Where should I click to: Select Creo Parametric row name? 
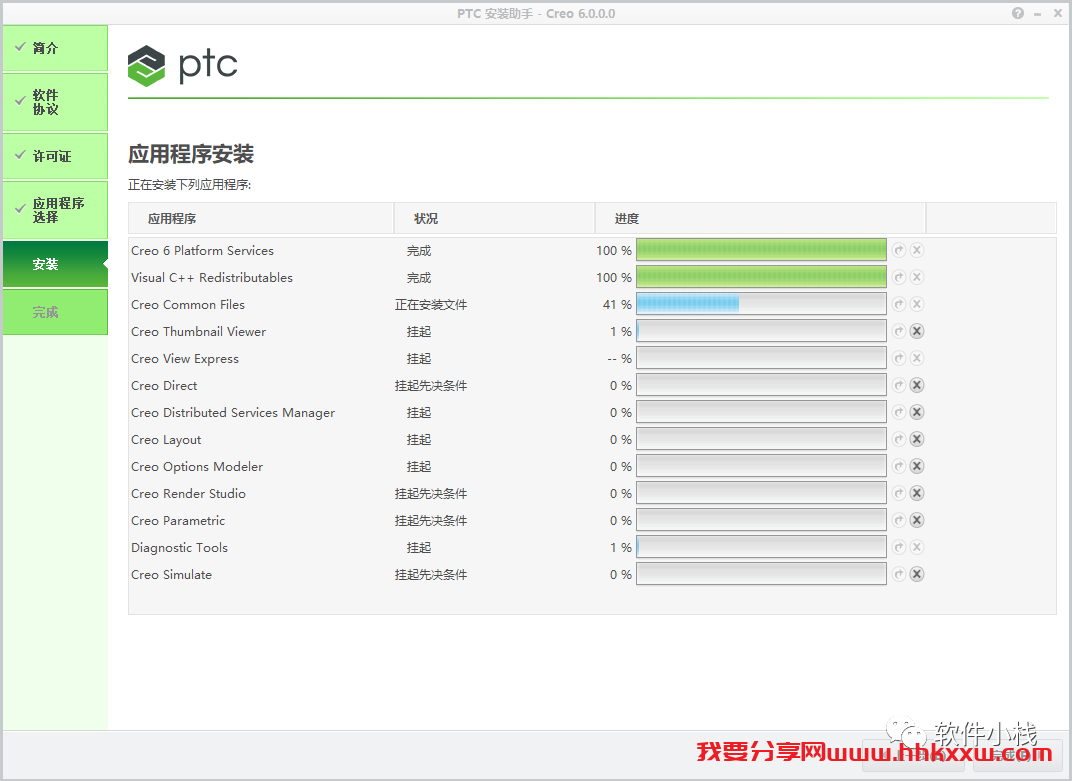178,520
